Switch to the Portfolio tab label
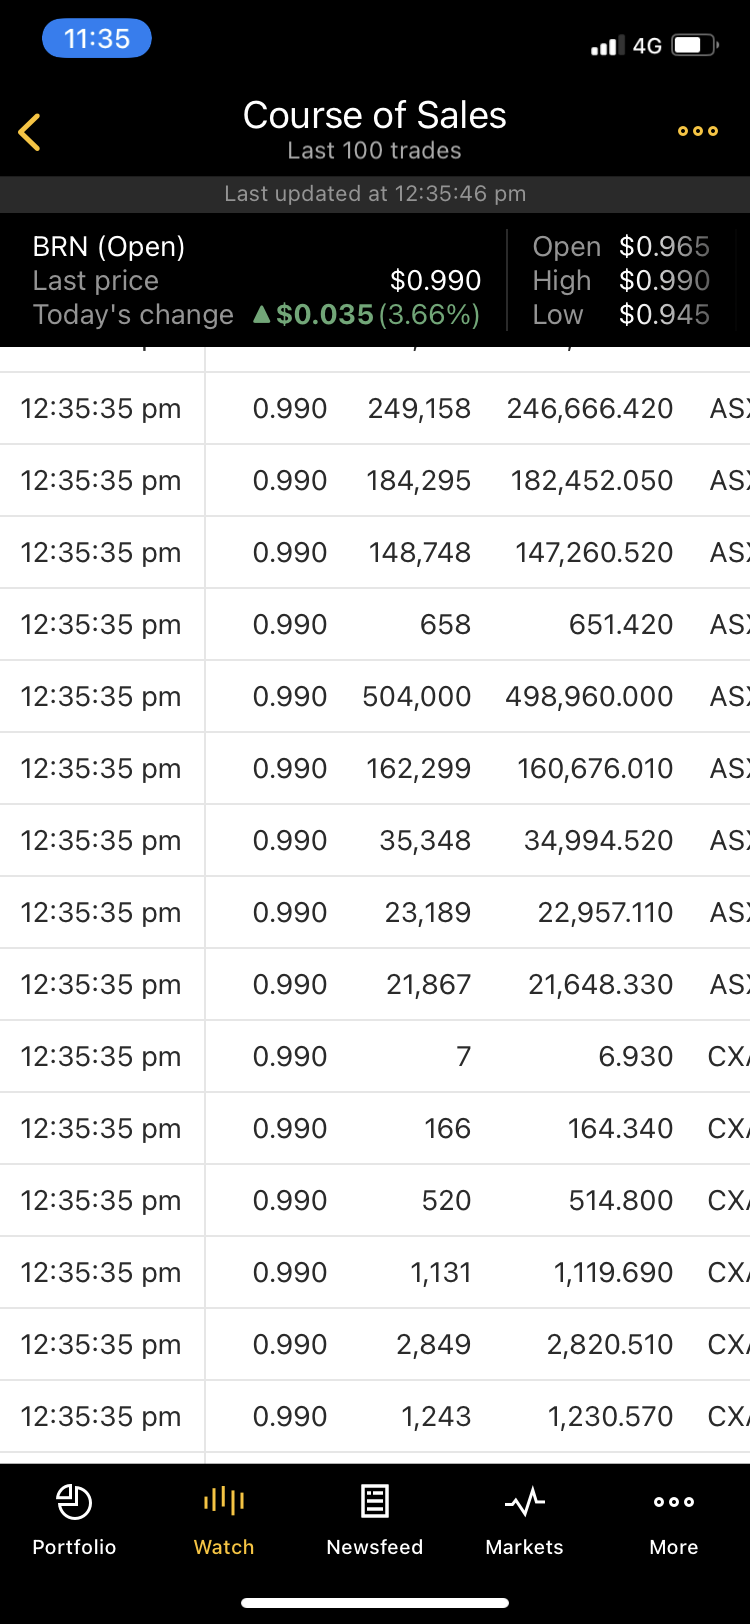 coord(74,1547)
